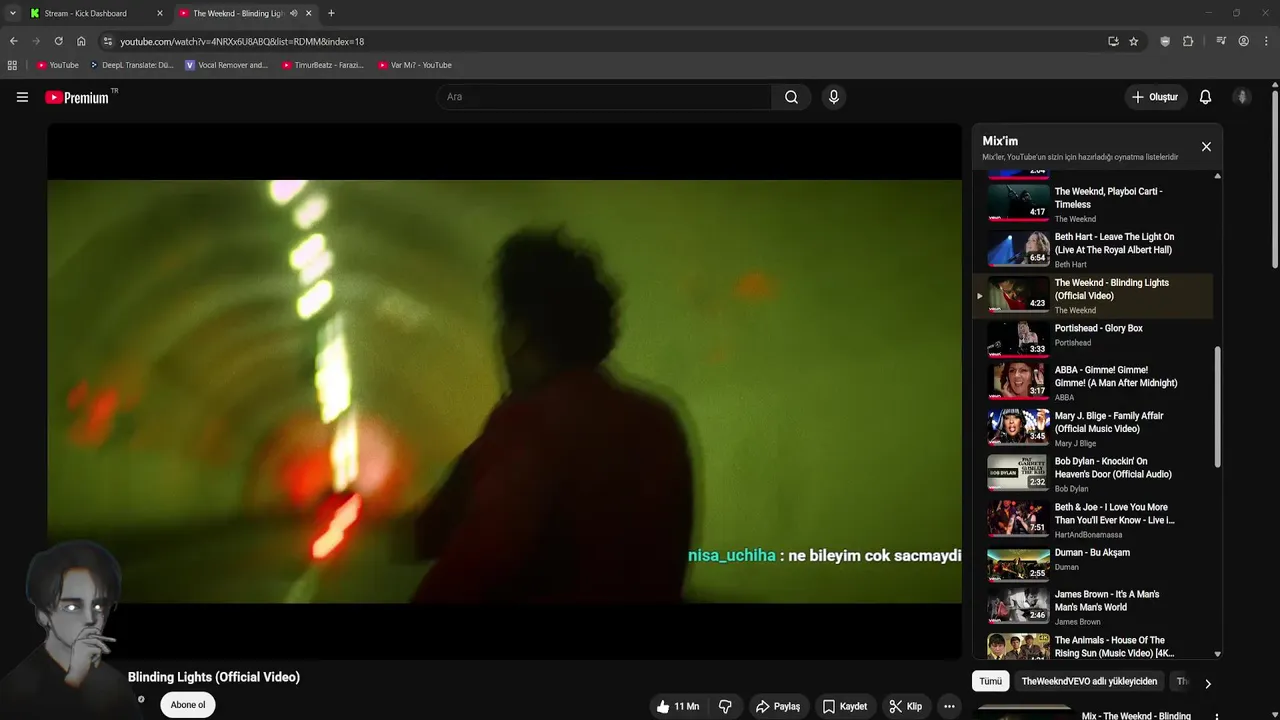Create a clip with Klip button
The width and height of the screenshot is (1280, 720).
tap(906, 706)
